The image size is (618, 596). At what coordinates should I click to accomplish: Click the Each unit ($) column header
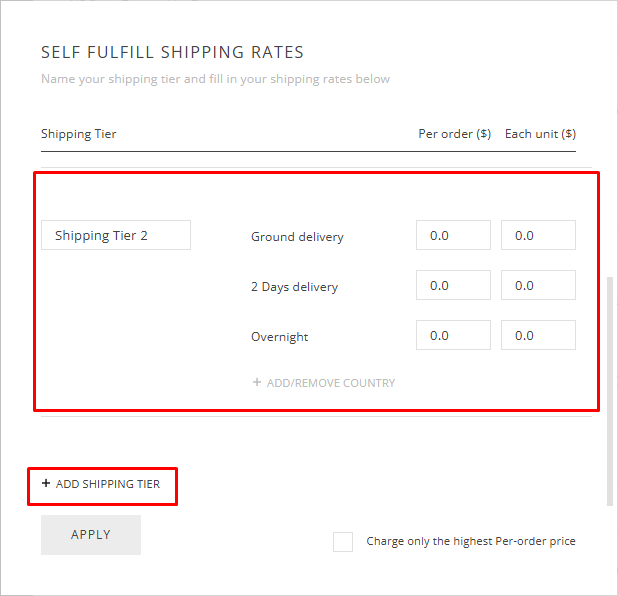pyautogui.click(x=540, y=134)
